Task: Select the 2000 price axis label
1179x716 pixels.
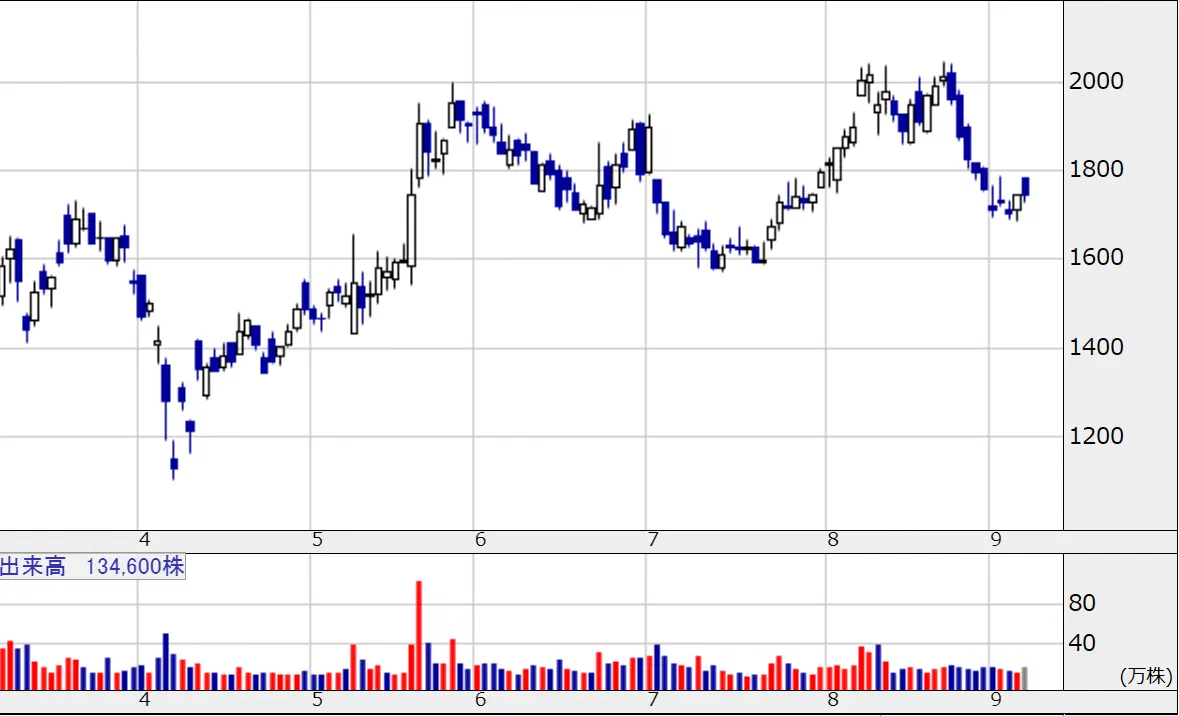Action: click(1096, 81)
